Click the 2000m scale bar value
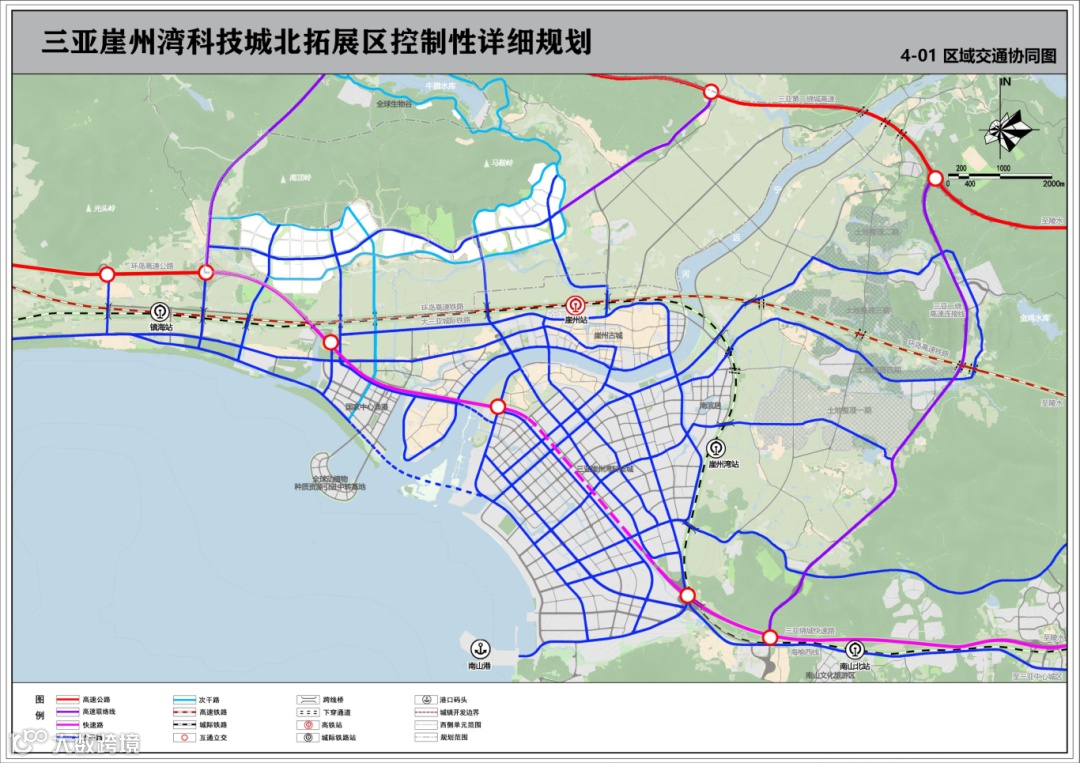Viewport: 1080px width, 763px height. 1053,185
